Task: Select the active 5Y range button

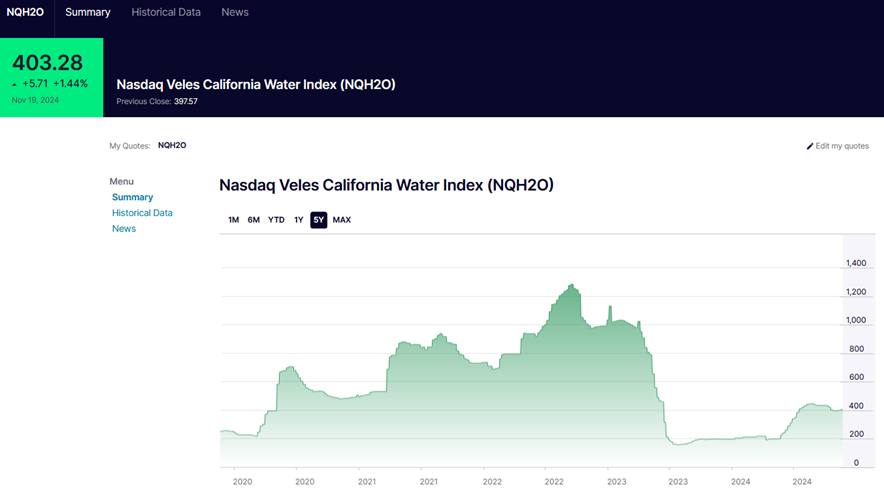Action: [x=319, y=220]
